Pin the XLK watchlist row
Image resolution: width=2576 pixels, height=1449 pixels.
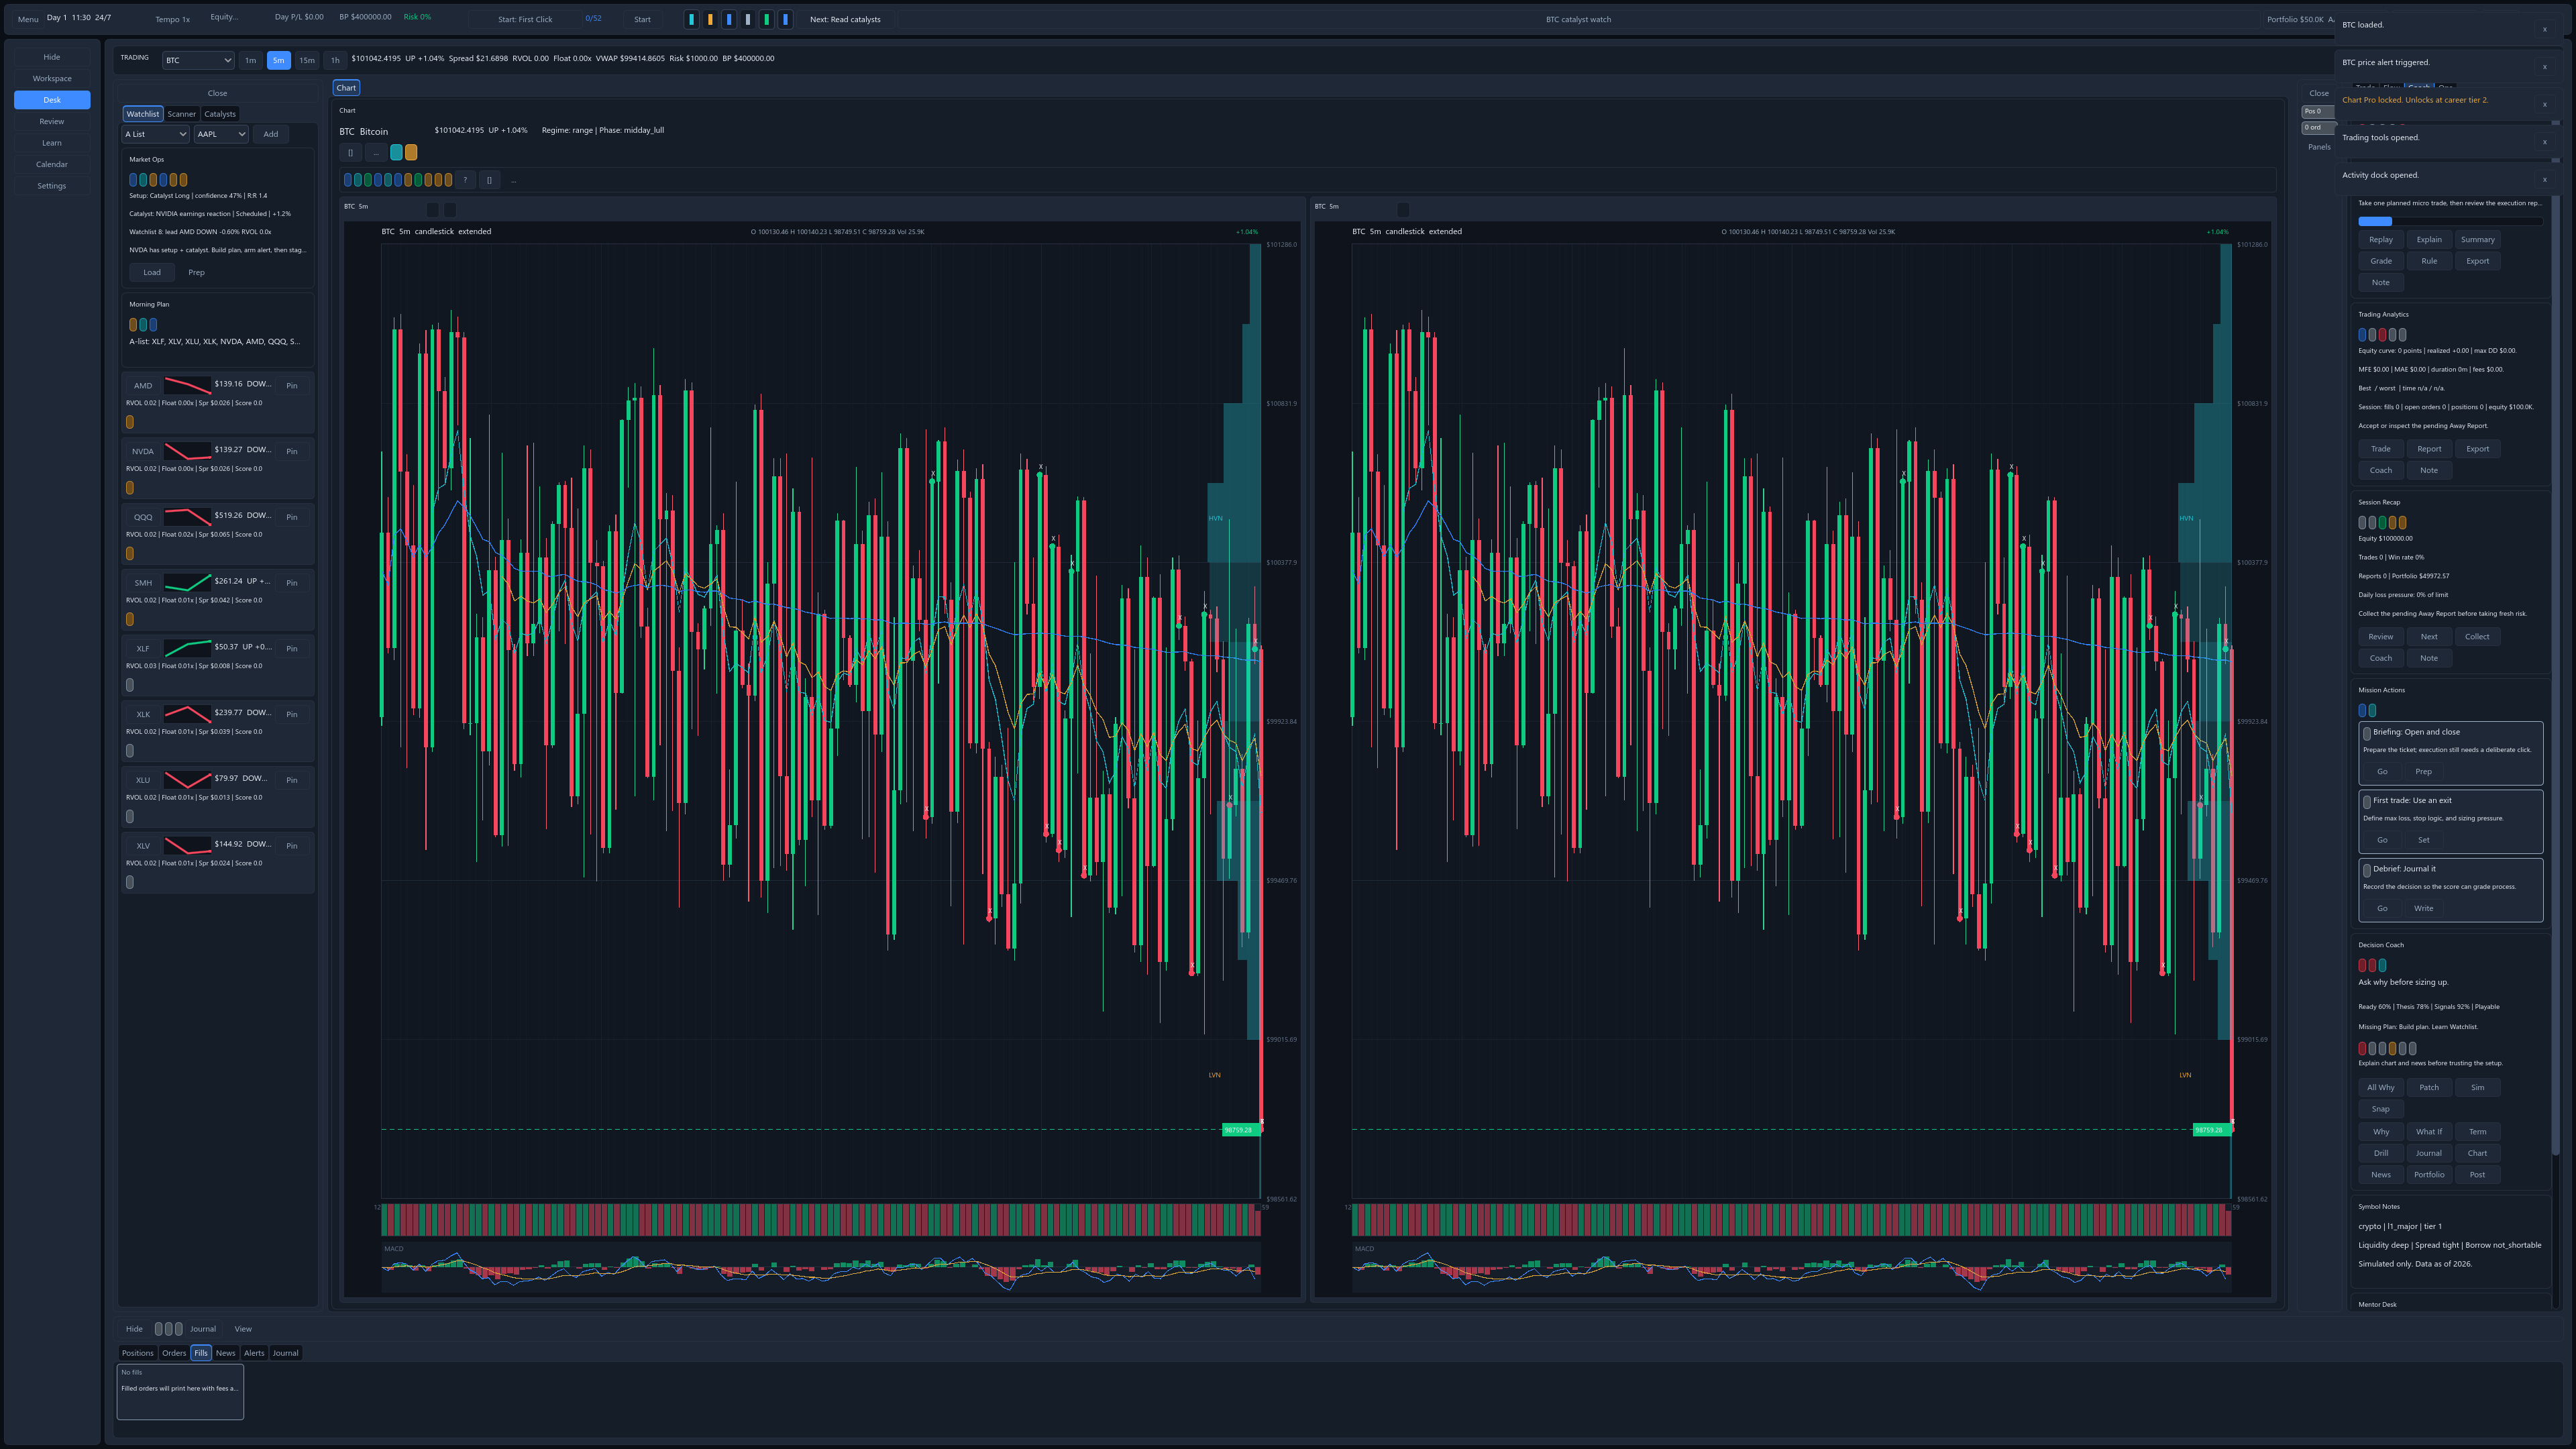(292, 714)
